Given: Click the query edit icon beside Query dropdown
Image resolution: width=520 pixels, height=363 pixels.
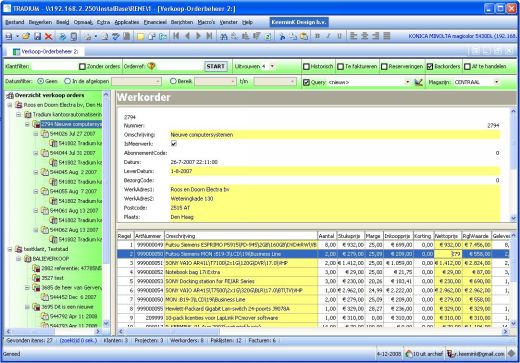Looking at the screenshot, I should point(418,82).
